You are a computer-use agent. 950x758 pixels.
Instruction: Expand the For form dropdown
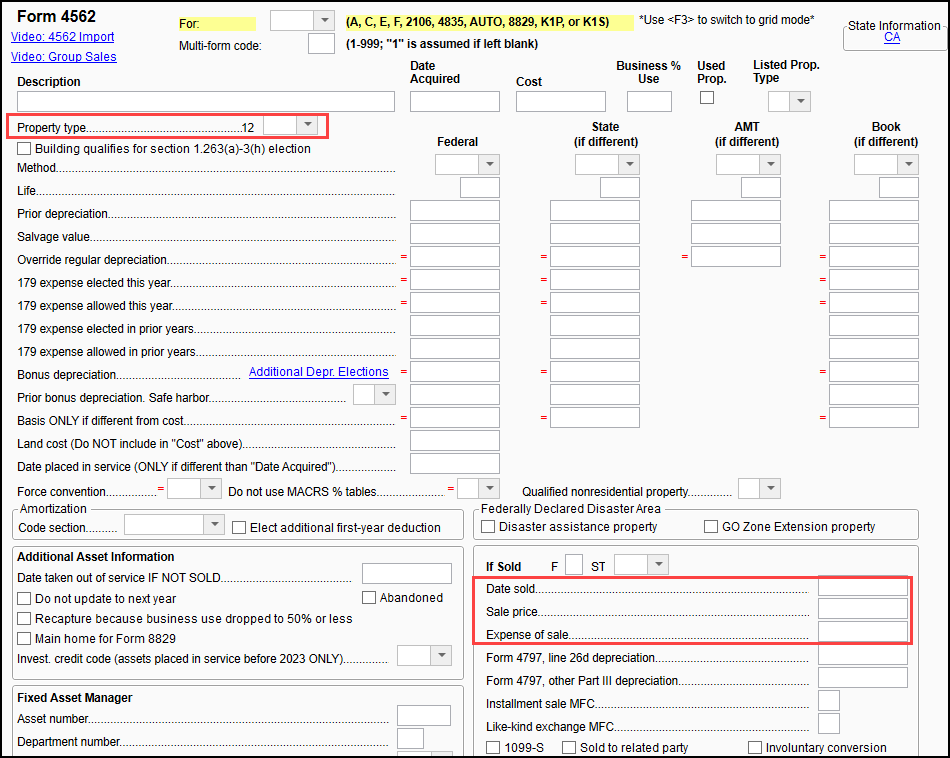(x=323, y=21)
